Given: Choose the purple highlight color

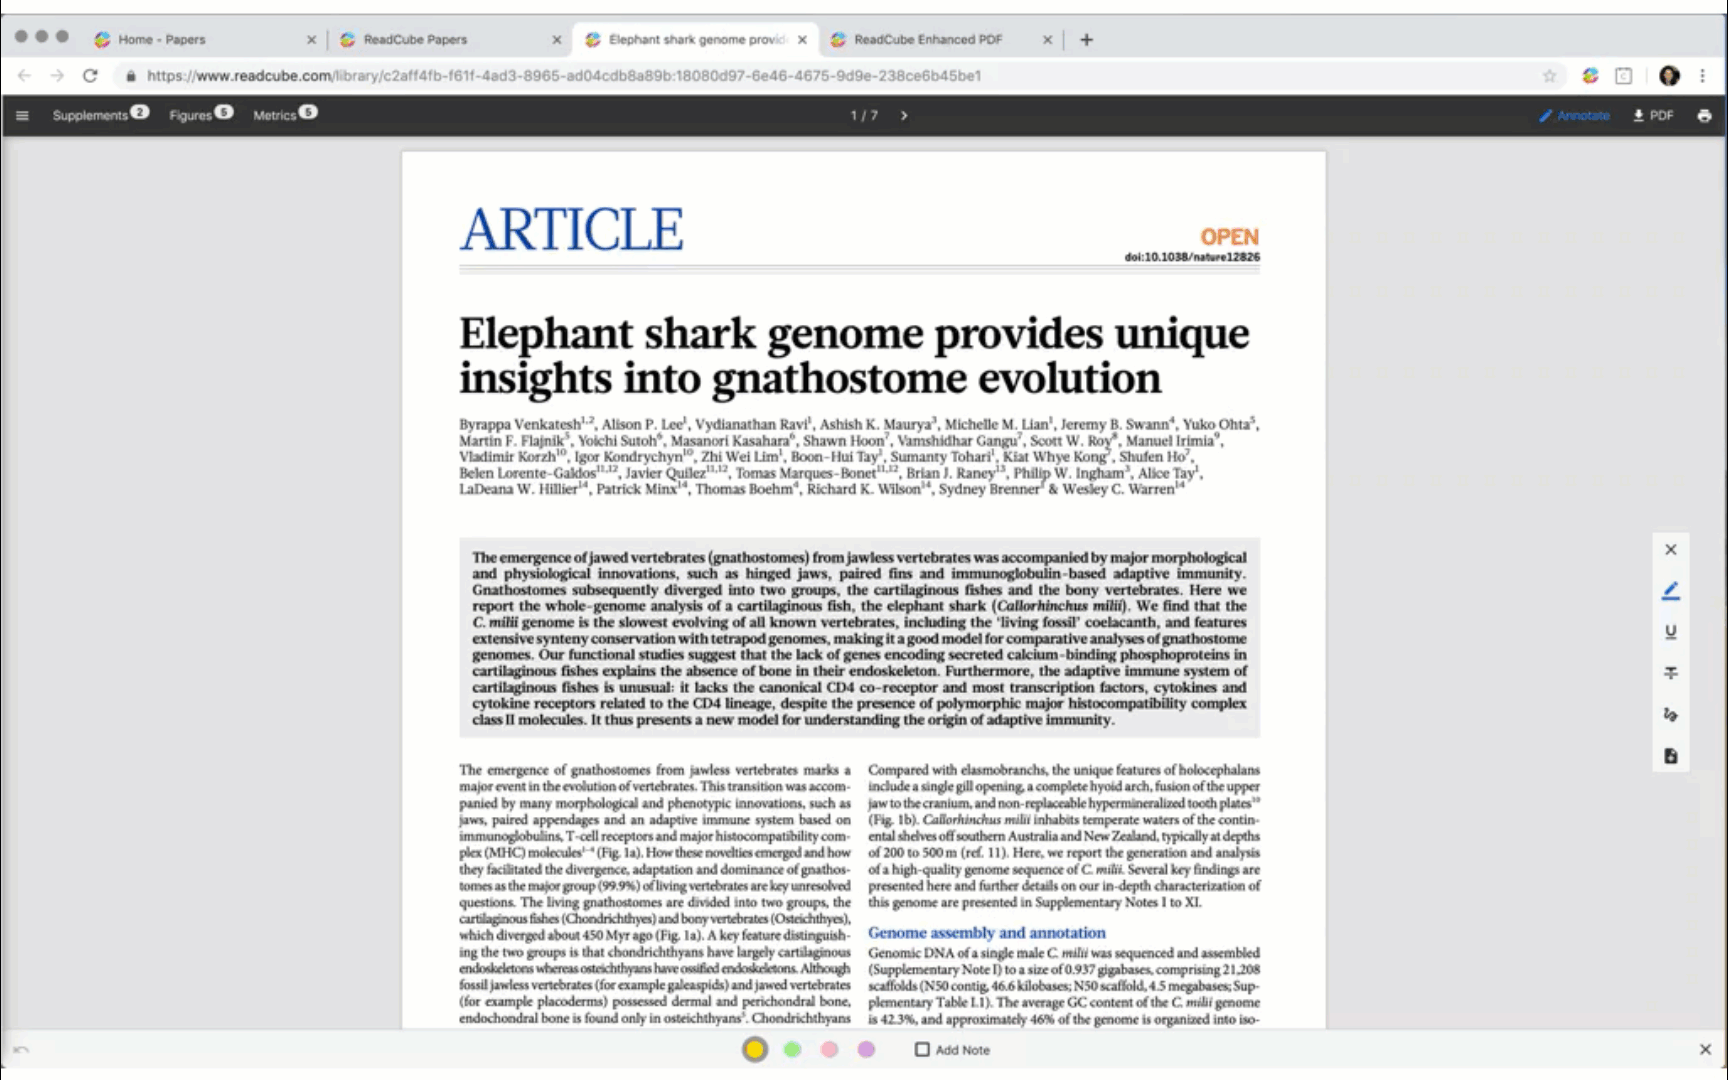Looking at the screenshot, I should point(866,1049).
